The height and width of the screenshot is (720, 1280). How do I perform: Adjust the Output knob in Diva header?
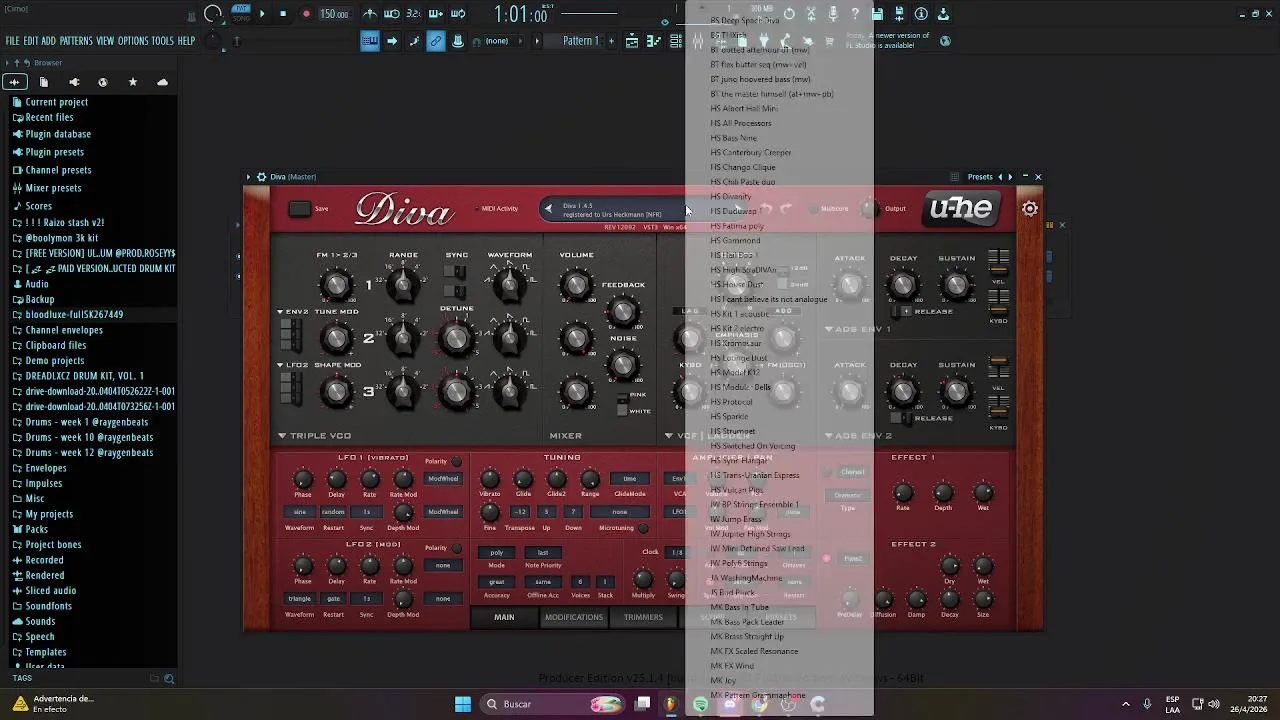pyautogui.click(x=870, y=209)
